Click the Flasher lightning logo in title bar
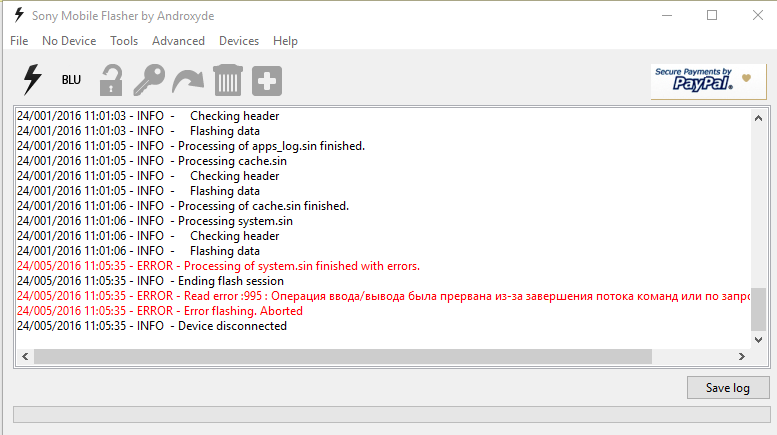777x435 pixels. [19, 15]
